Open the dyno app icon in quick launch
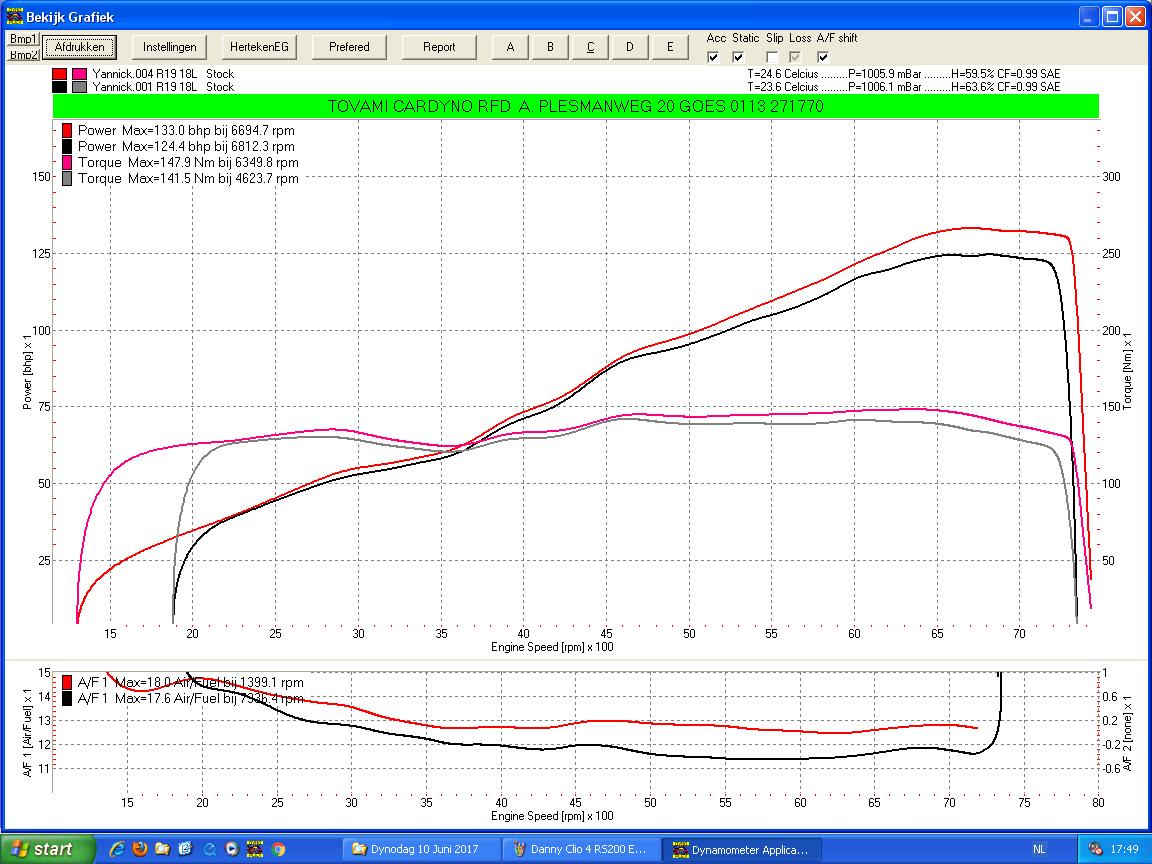This screenshot has height=864, width=1152. click(x=254, y=849)
